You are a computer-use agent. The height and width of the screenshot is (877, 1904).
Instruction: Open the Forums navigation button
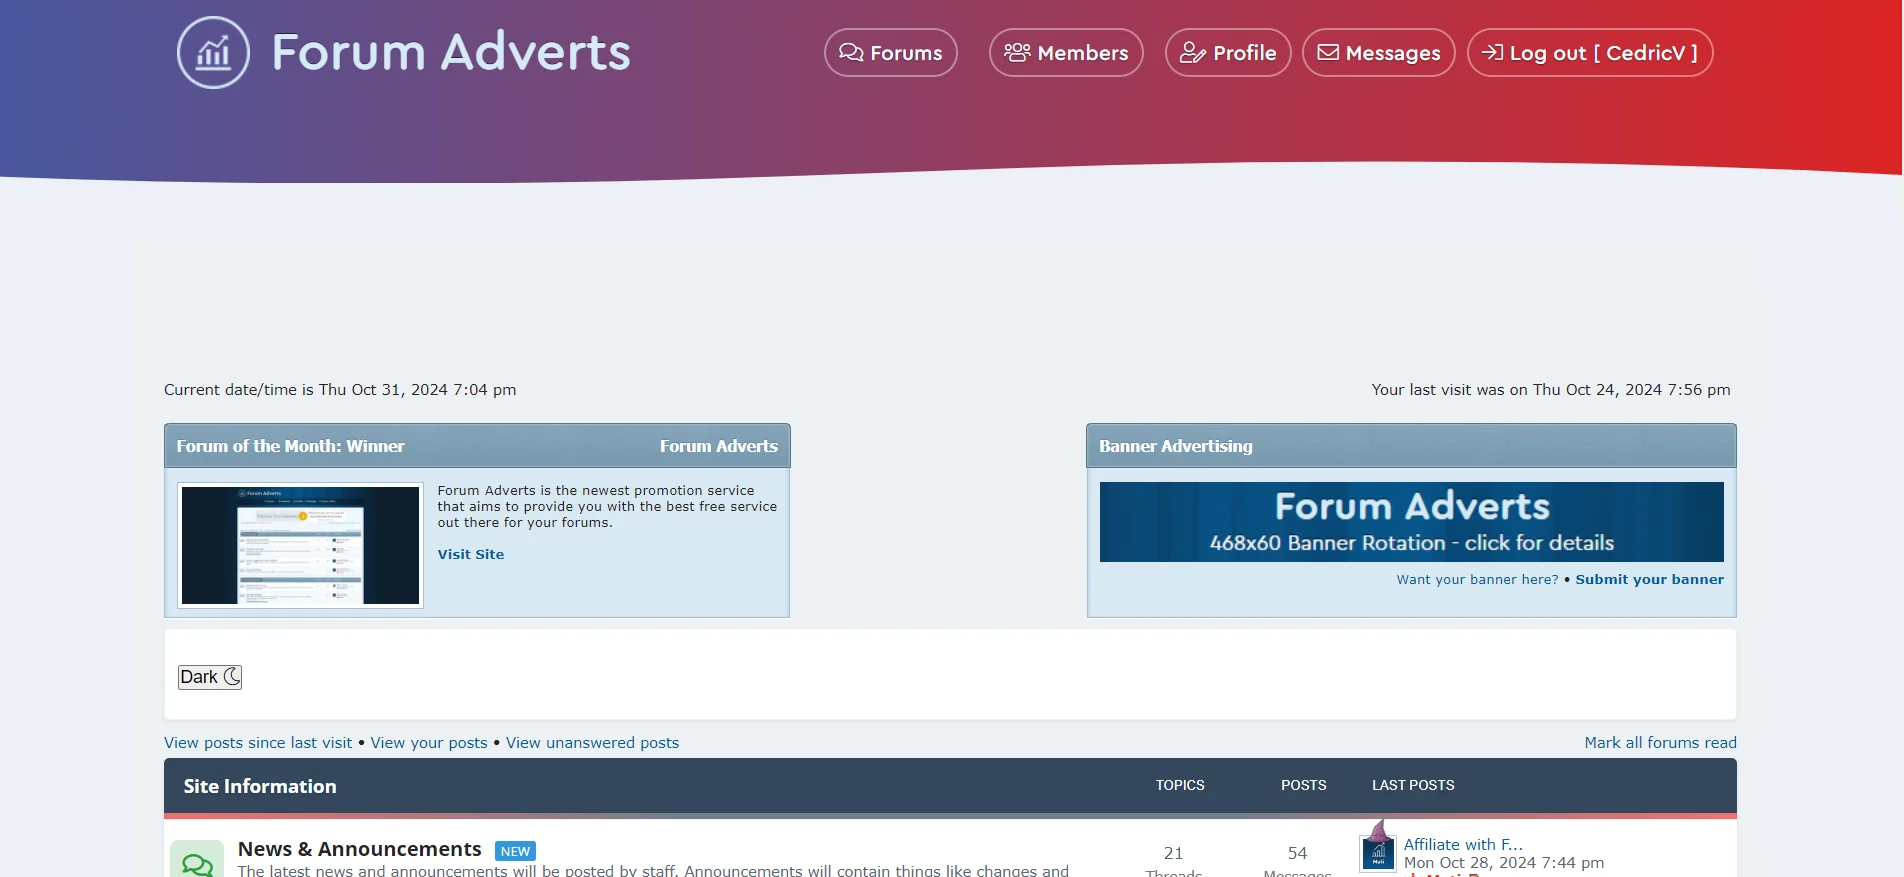point(890,53)
